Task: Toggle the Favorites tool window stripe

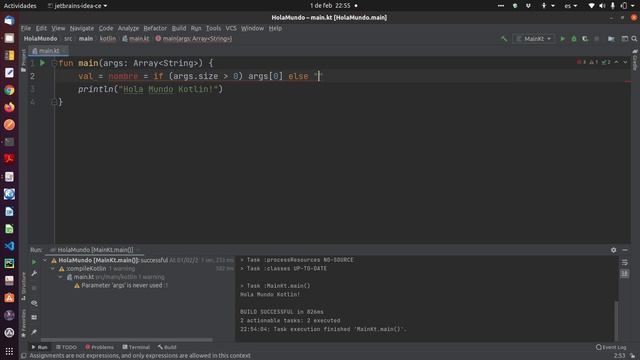Action: 23,323
